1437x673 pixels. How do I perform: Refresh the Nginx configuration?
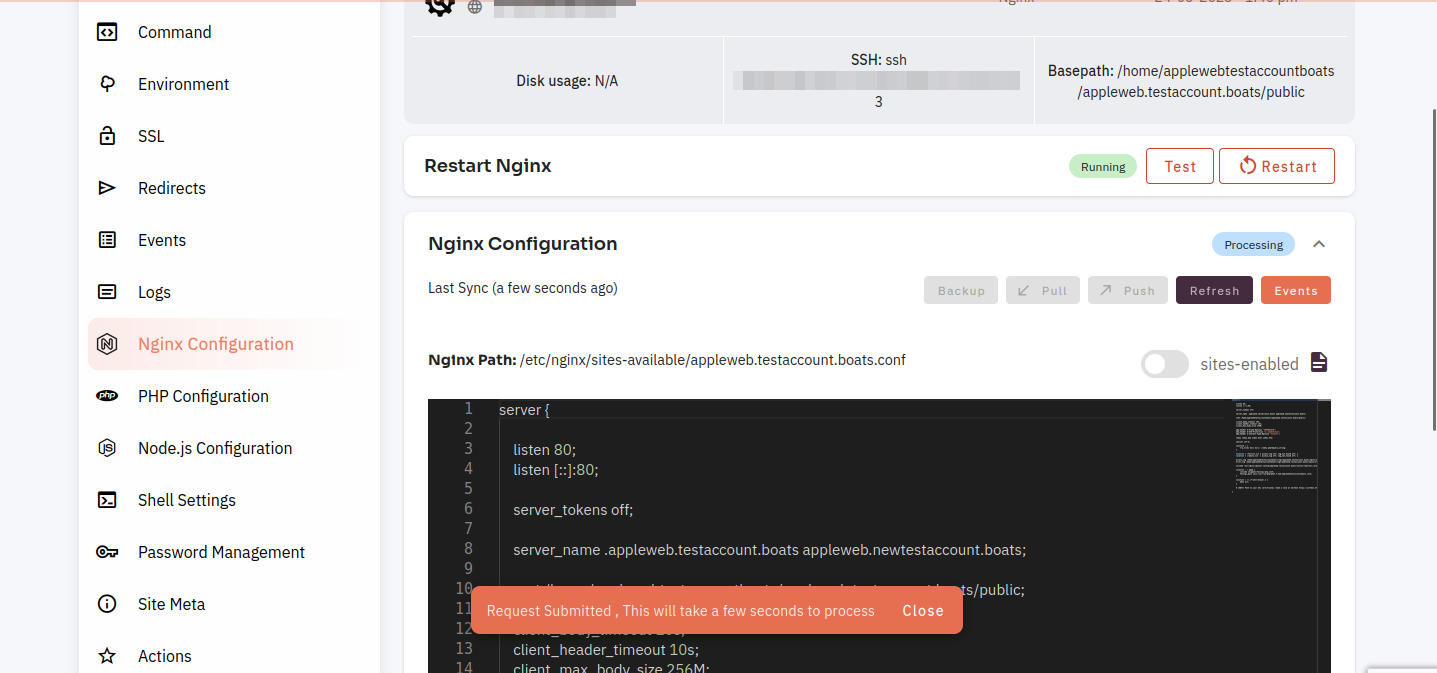coord(1215,290)
